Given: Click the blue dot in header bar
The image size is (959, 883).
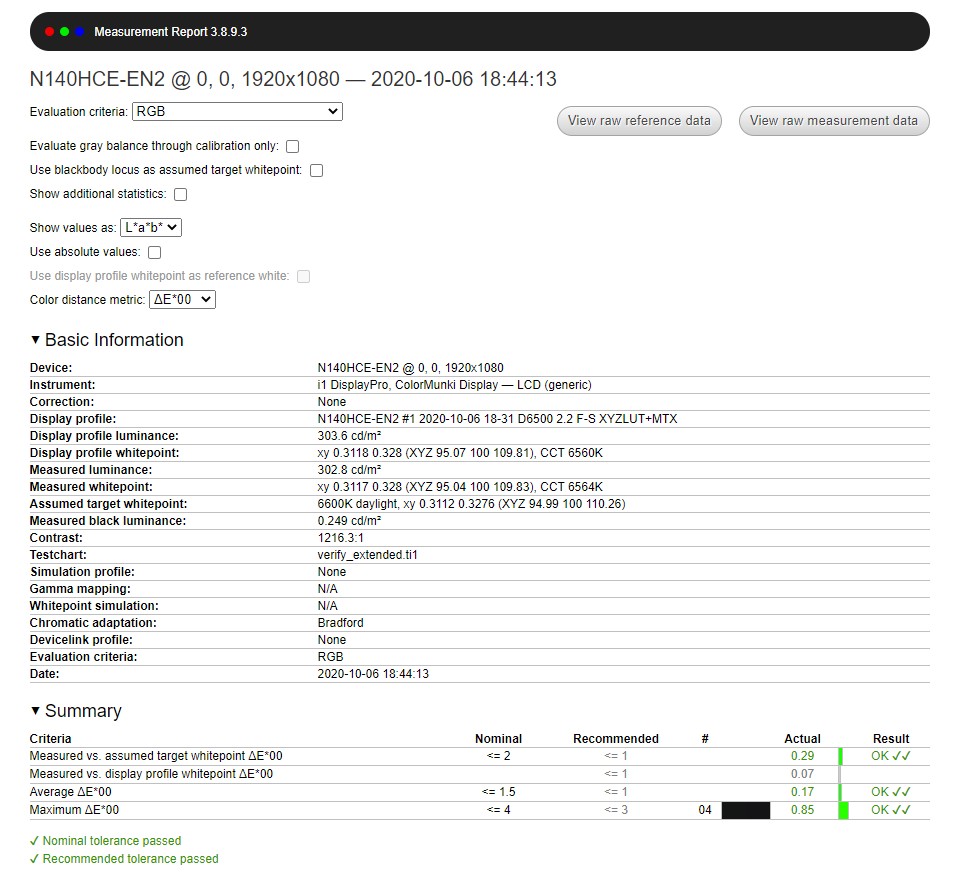Looking at the screenshot, I should 79,32.
